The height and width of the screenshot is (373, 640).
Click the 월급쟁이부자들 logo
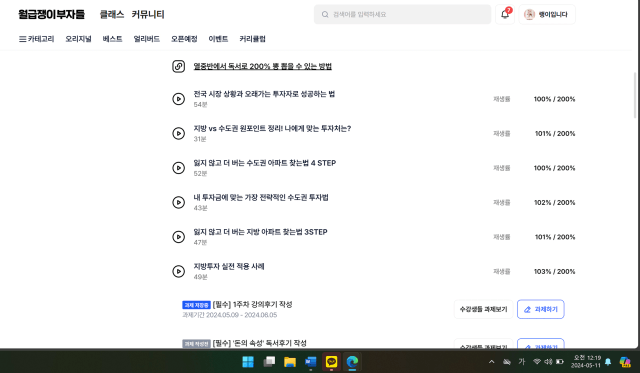[51, 14]
